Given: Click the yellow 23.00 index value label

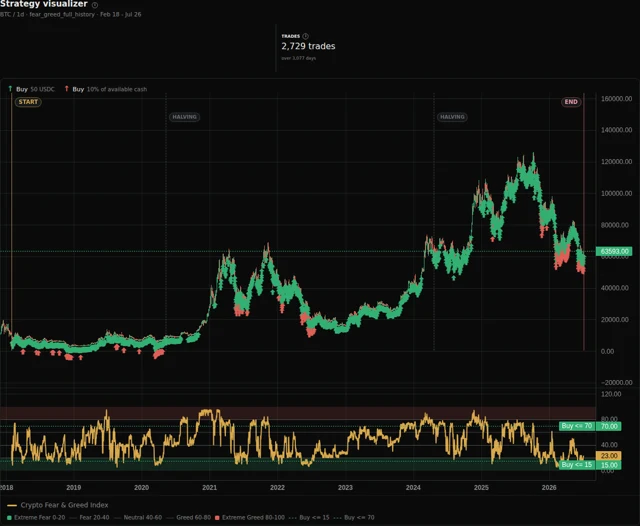Looking at the screenshot, I should pos(609,455).
